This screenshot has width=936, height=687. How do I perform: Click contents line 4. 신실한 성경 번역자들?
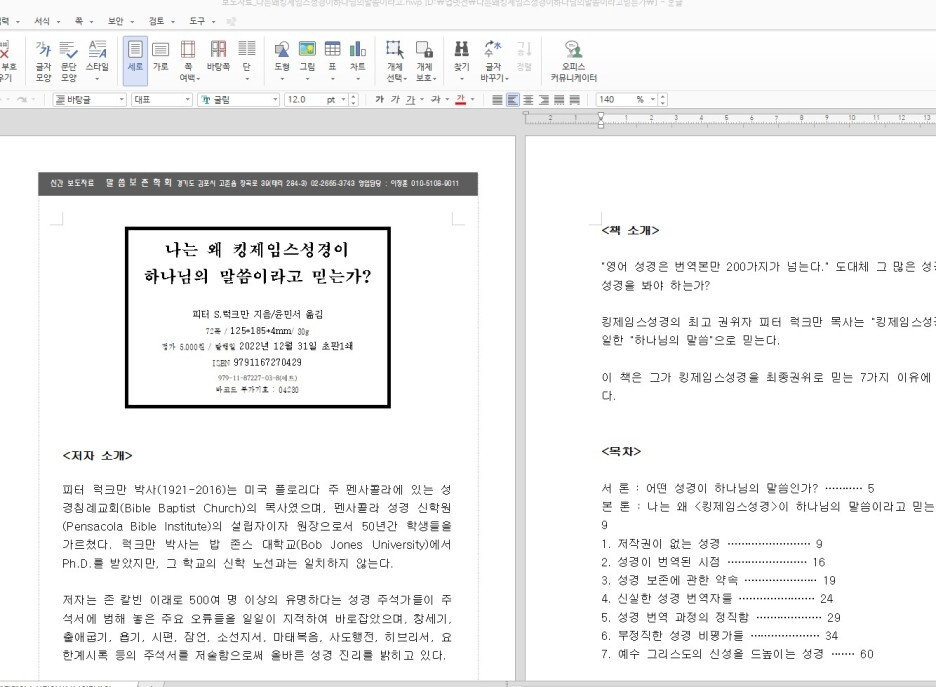pyautogui.click(x=717, y=599)
